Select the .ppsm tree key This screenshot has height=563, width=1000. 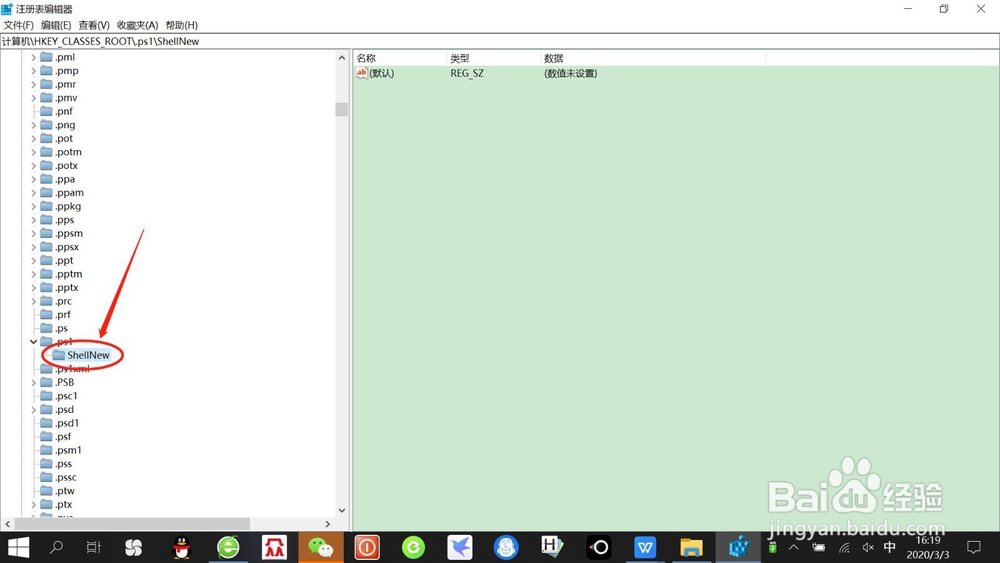click(x=68, y=233)
